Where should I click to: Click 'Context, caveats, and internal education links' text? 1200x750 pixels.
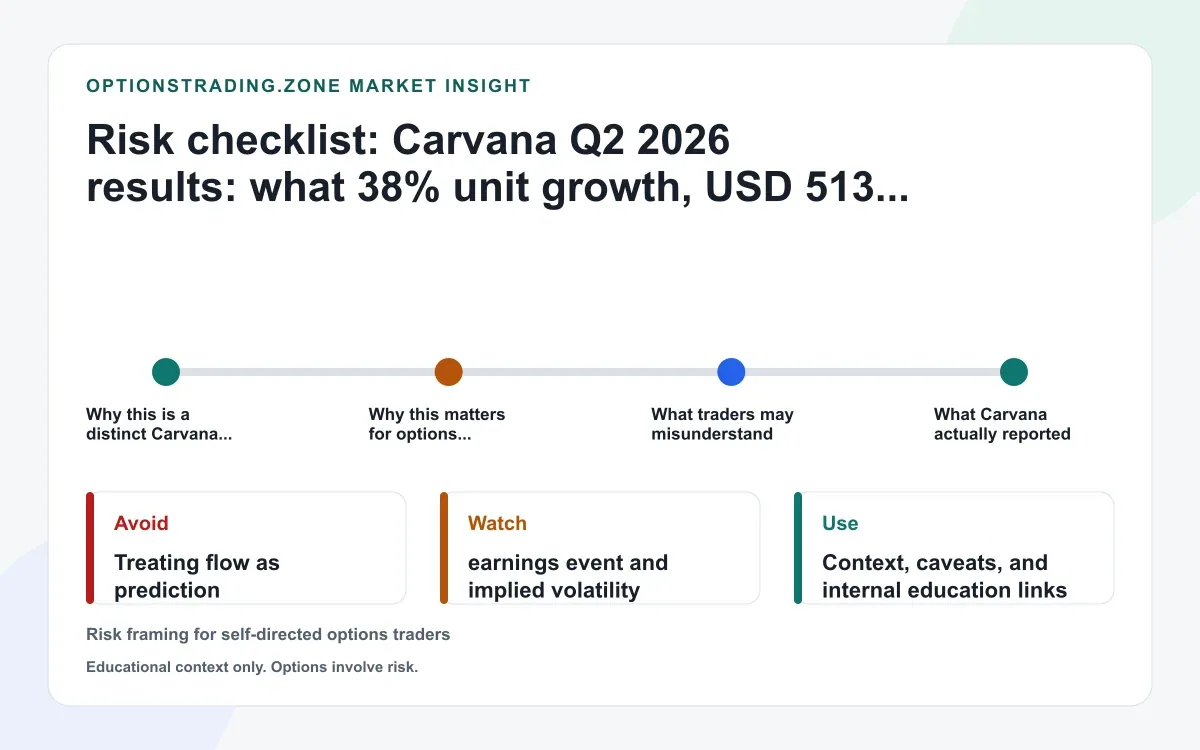pyautogui.click(x=945, y=576)
